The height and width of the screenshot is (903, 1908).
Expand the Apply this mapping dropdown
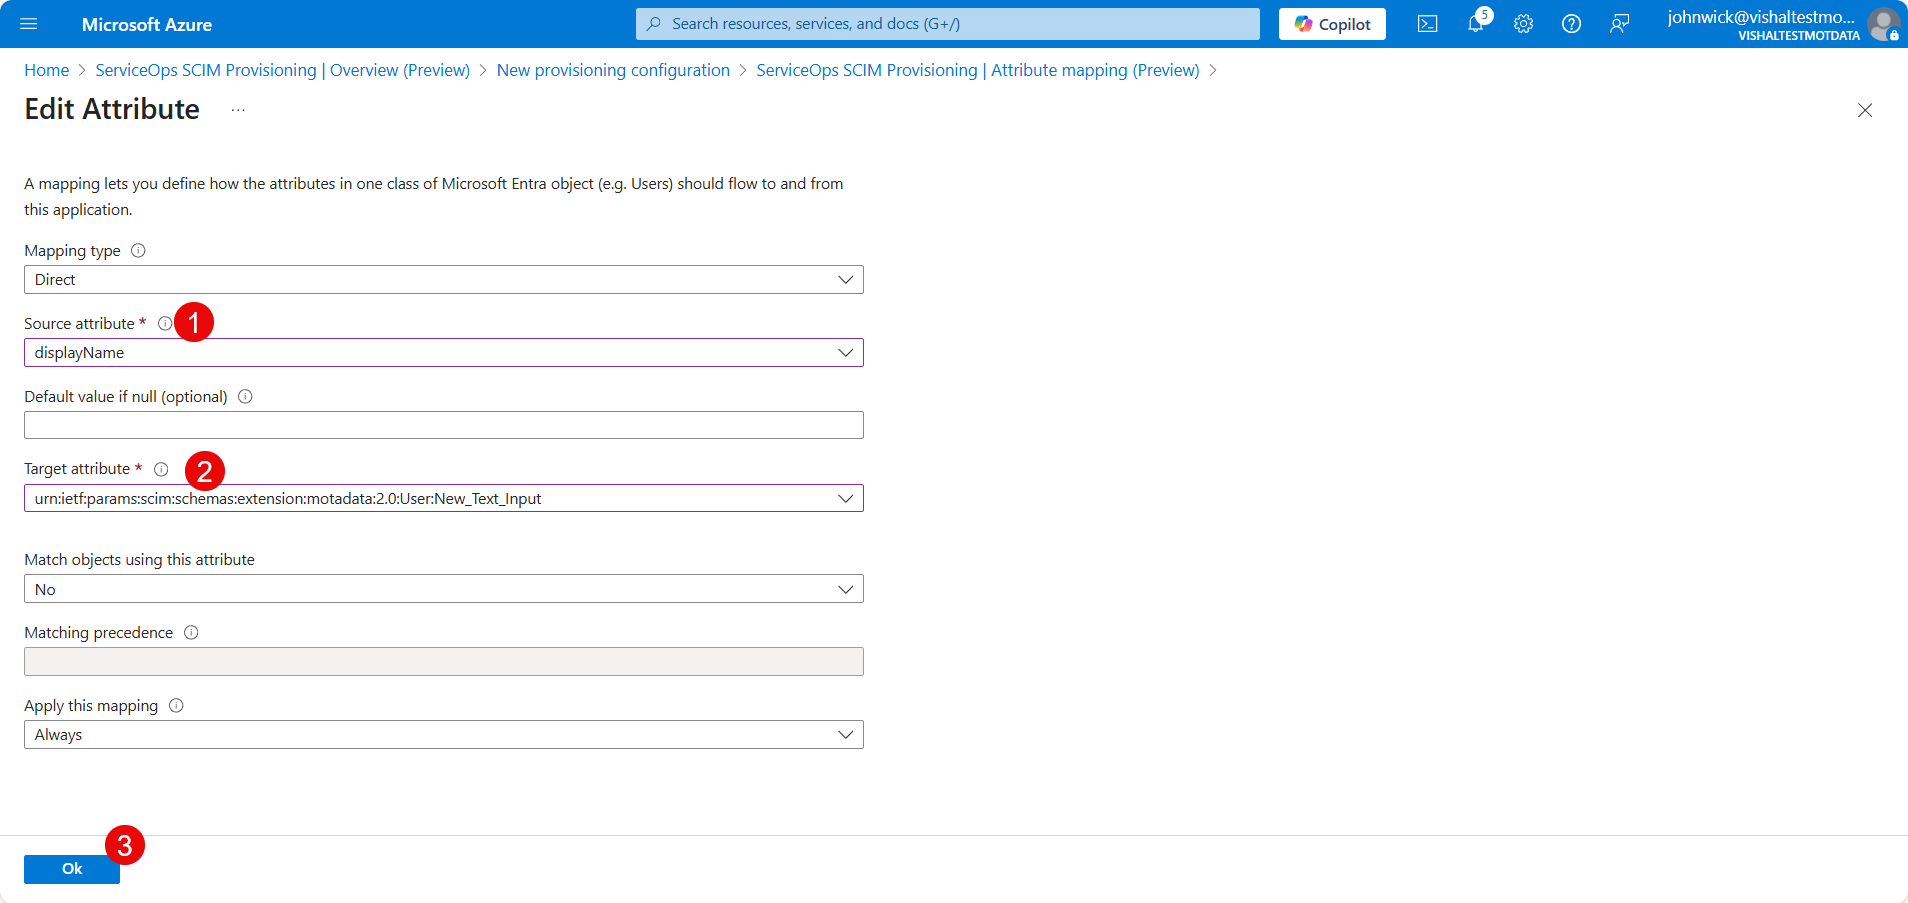(443, 735)
